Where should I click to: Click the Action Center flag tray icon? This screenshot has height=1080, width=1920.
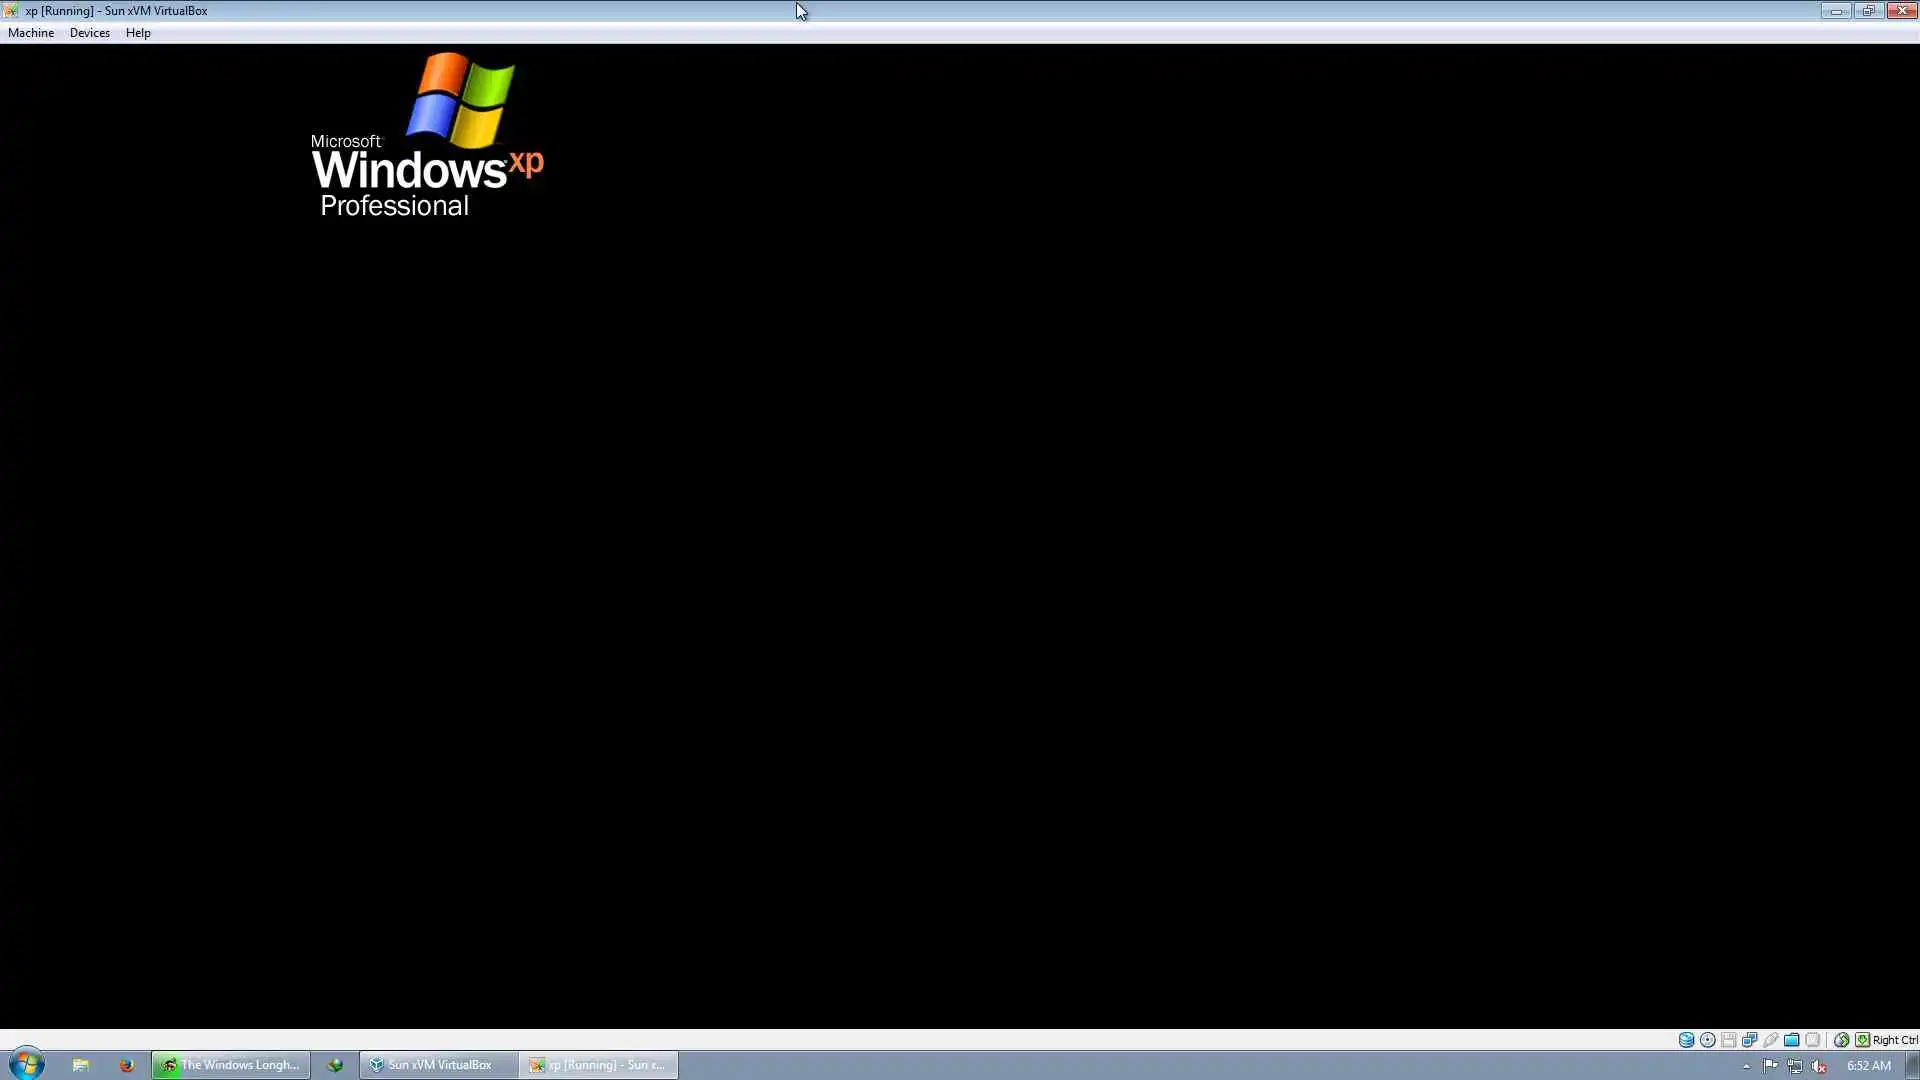point(1770,1066)
